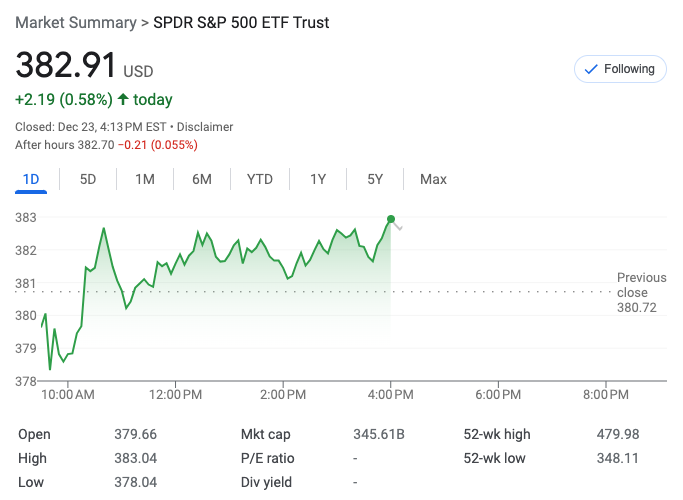This screenshot has width=683, height=500.
Task: Click the Previous close 380.72 label
Action: 640,292
